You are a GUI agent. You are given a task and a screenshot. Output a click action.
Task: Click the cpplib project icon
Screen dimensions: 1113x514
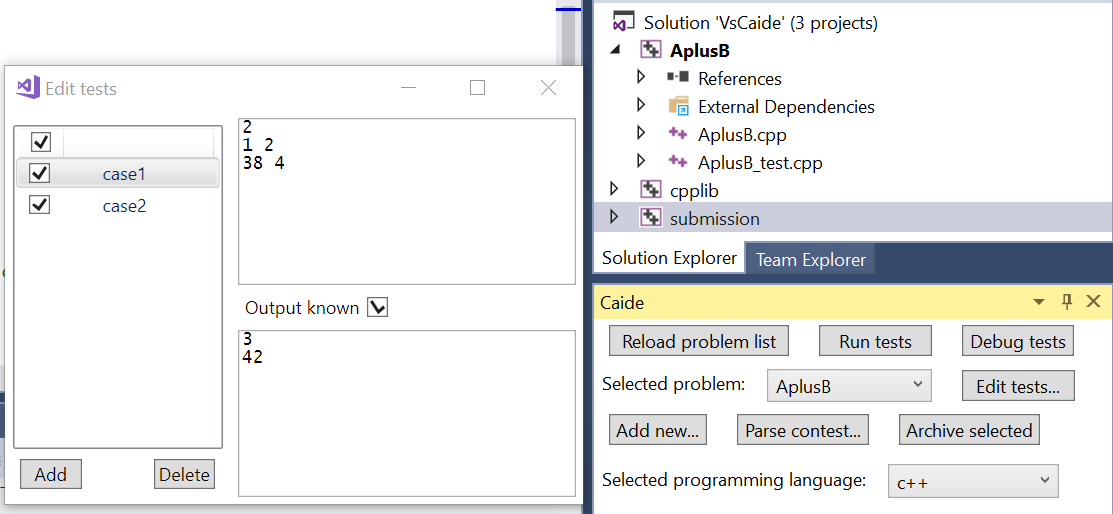[651, 190]
